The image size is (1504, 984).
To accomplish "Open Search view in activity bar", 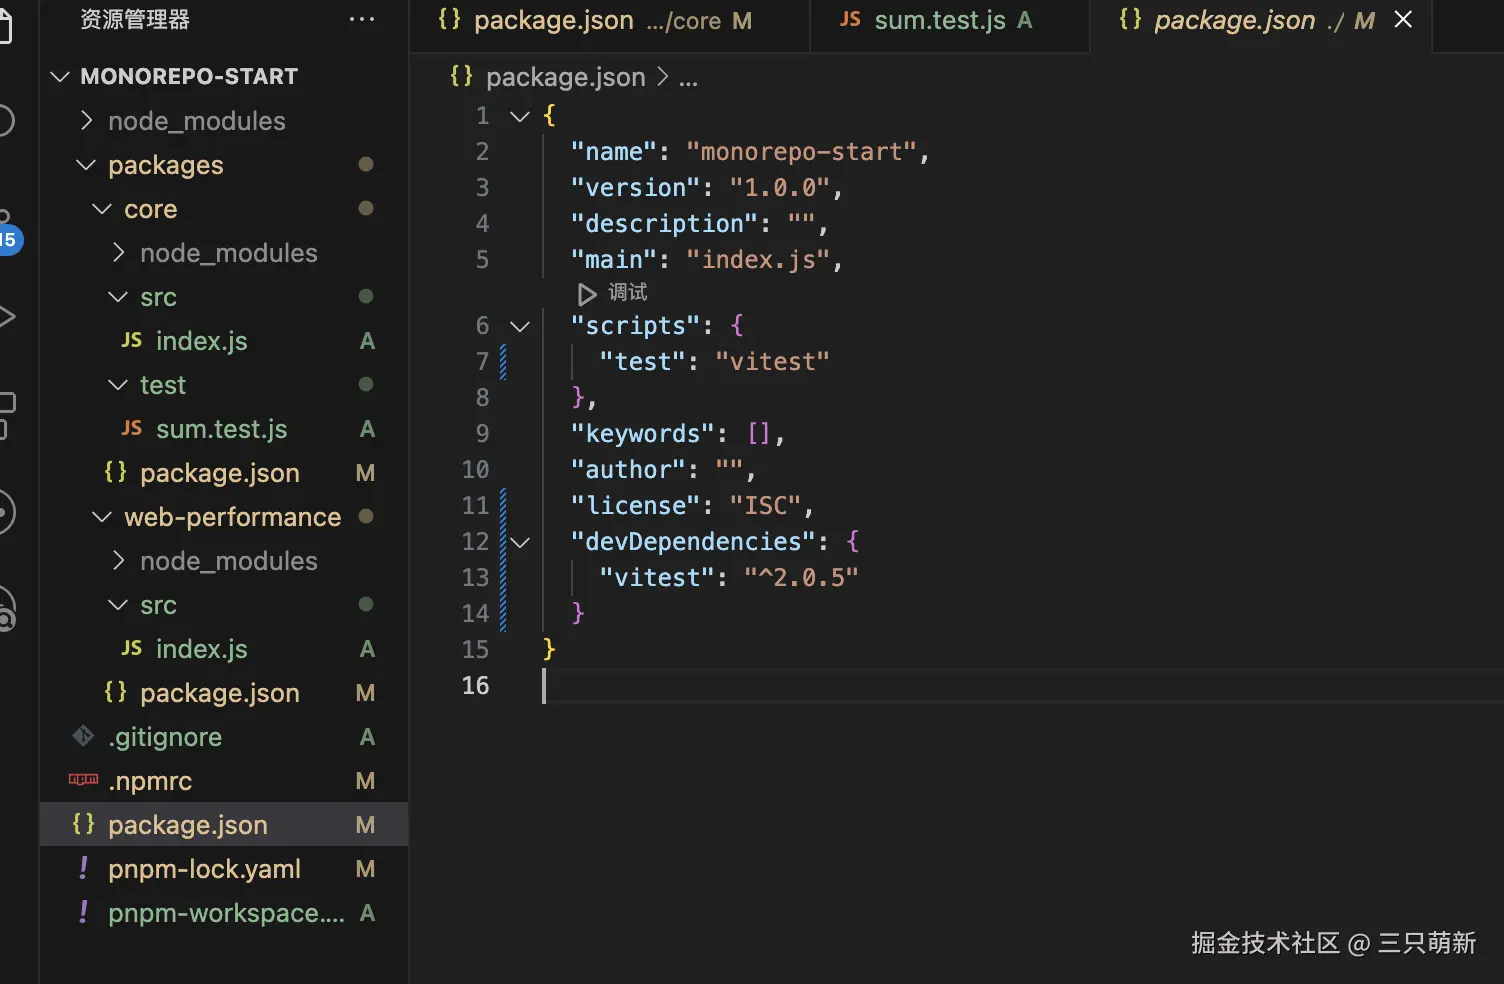I will pos(6,121).
